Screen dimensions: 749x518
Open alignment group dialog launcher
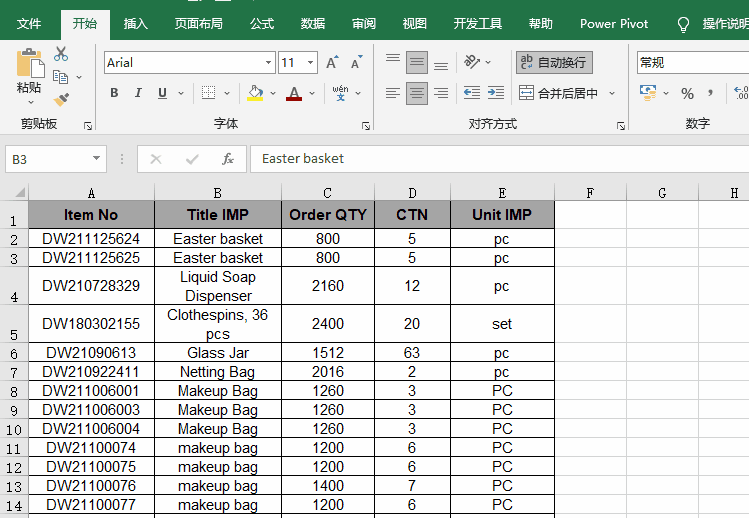tap(621, 126)
